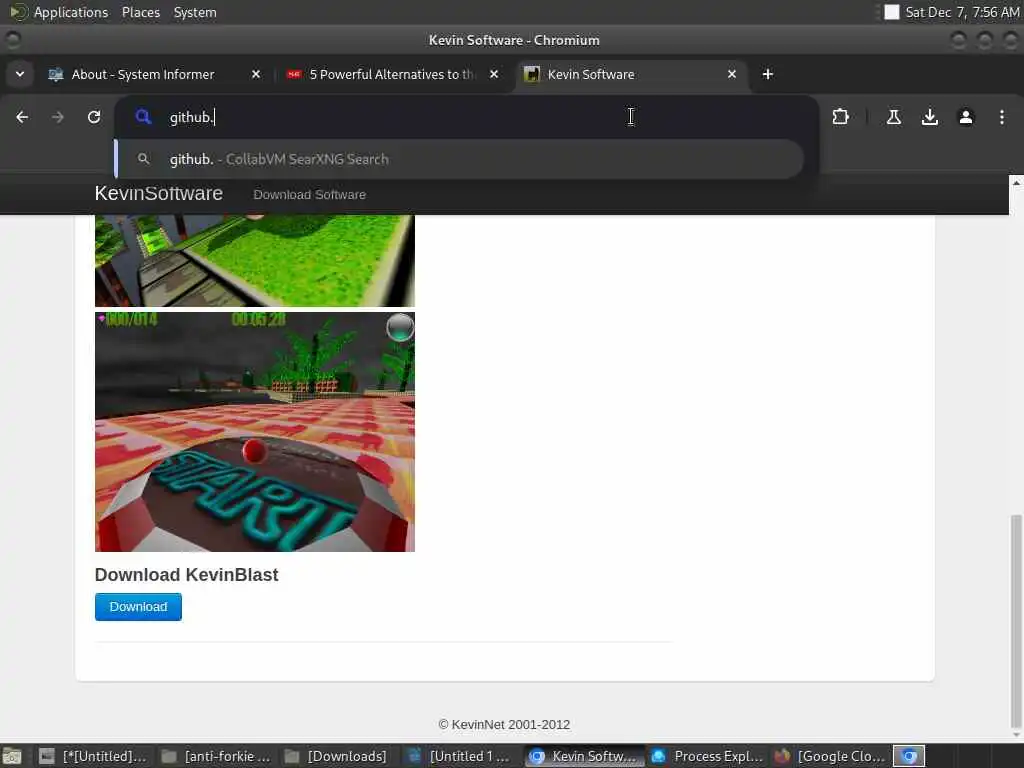Click the address bar containing github.
The image size is (1024, 768).
[466, 117]
